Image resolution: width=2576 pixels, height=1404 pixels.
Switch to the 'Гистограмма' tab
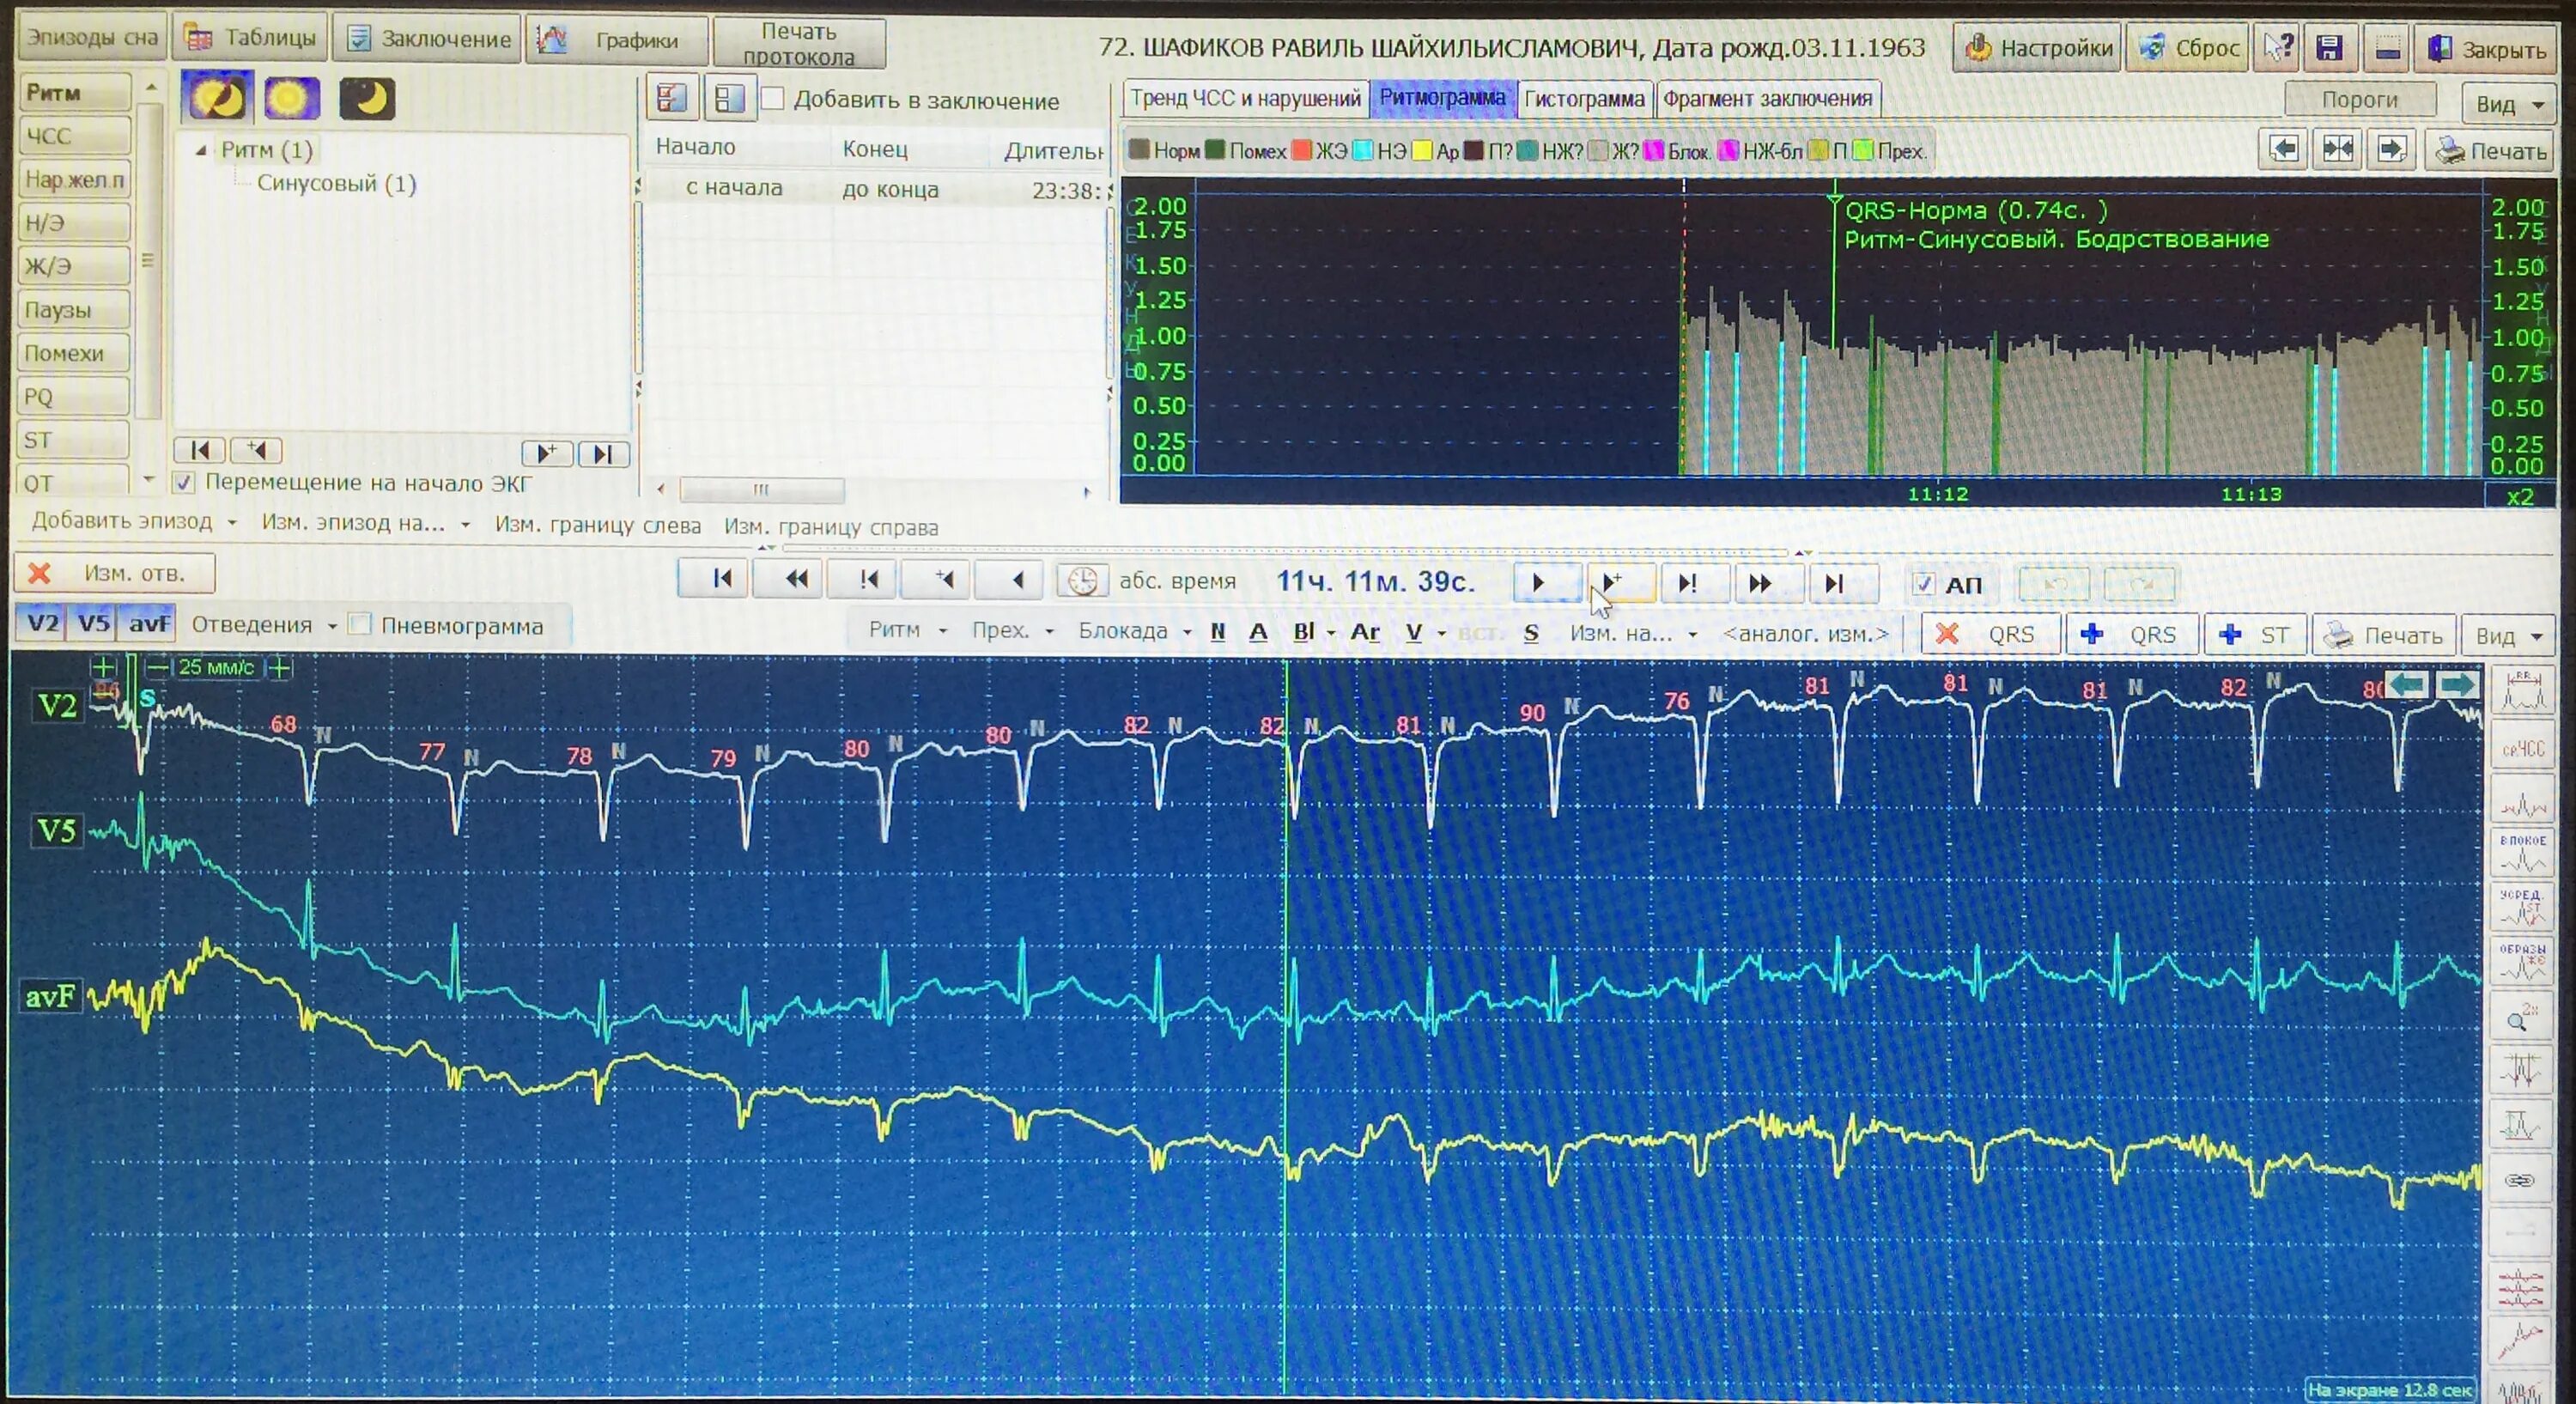[x=1583, y=99]
